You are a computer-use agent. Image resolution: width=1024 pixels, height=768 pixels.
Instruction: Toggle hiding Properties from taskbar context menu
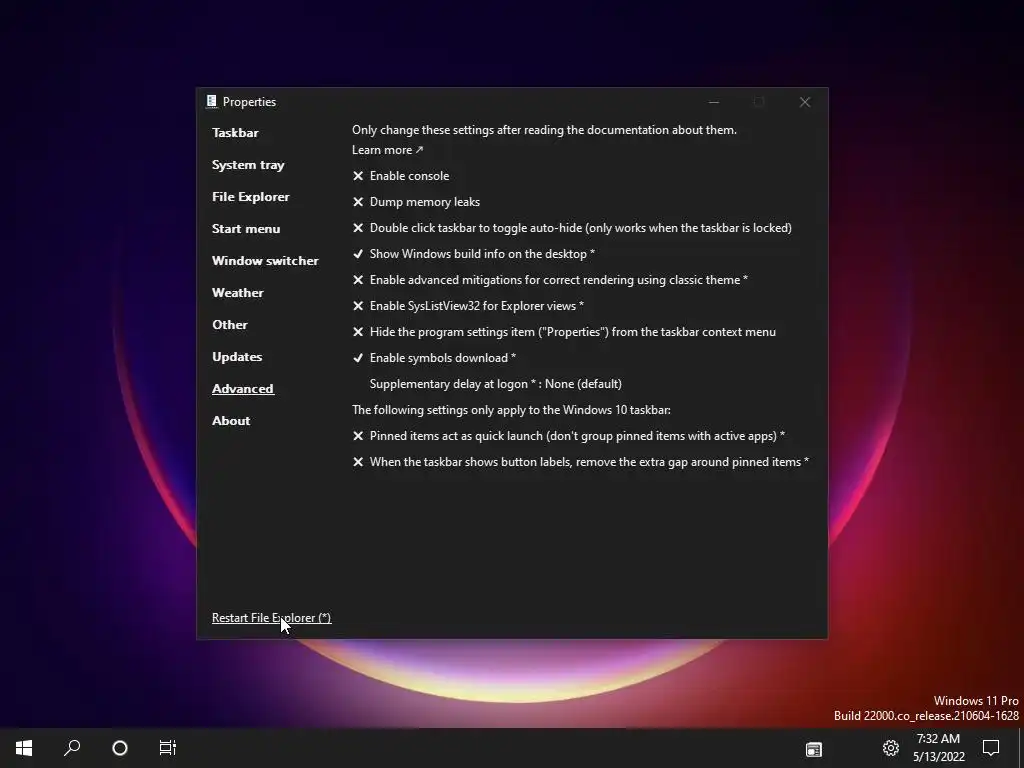click(564, 332)
